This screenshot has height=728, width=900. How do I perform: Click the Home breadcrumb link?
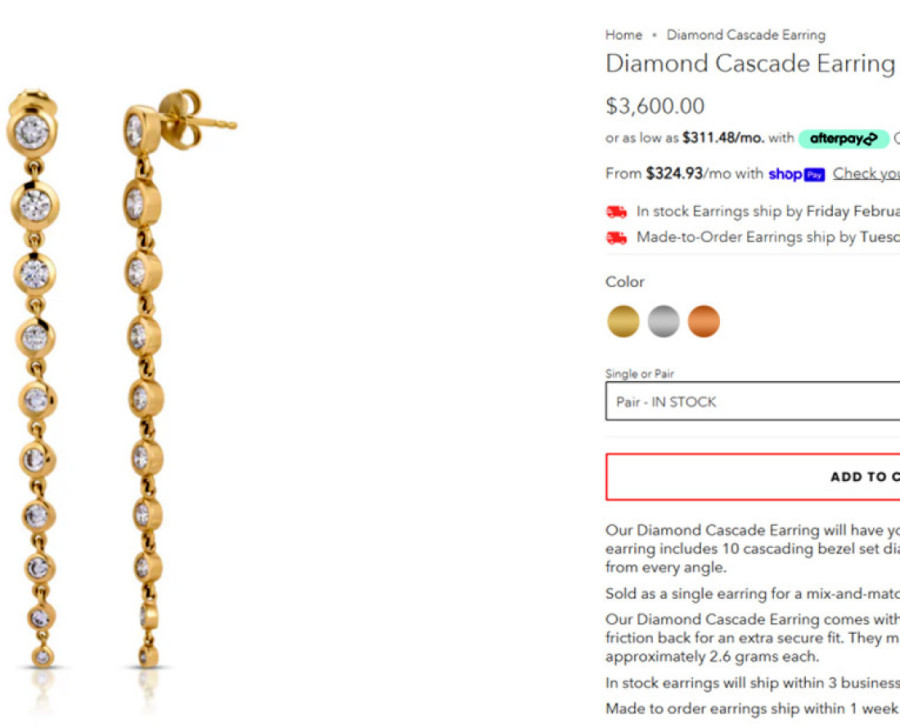coord(623,35)
